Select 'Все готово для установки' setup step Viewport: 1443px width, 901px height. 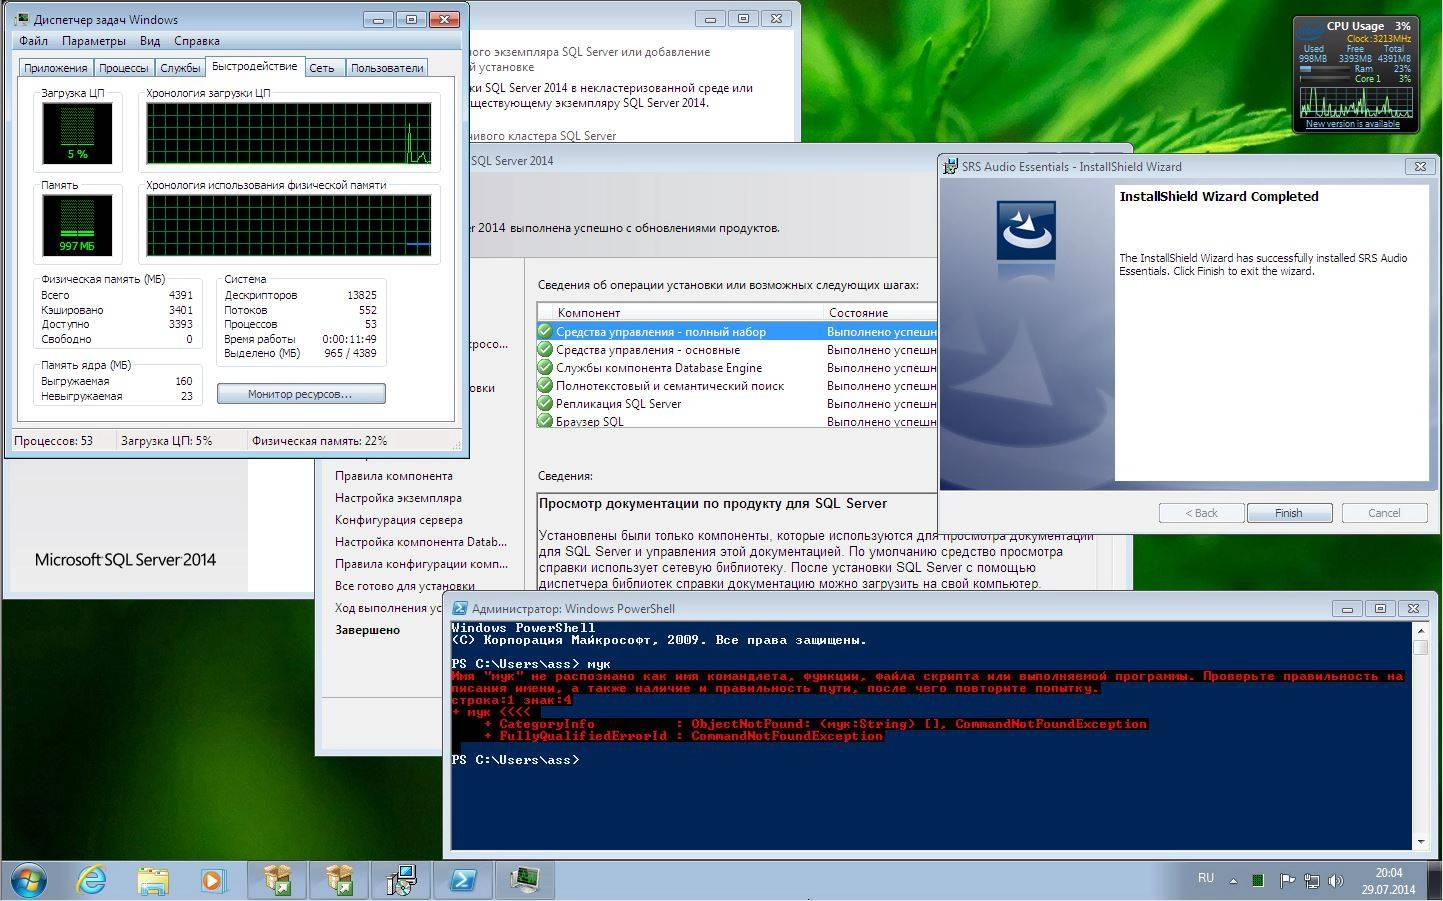coord(405,586)
